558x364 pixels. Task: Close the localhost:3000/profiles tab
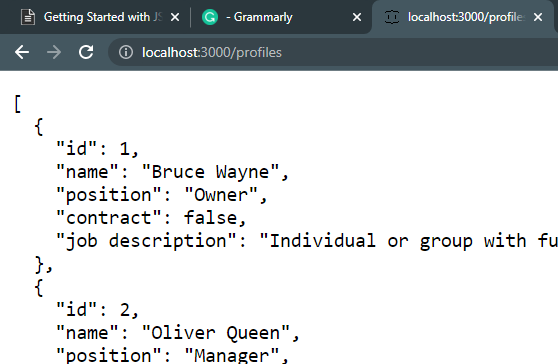(538, 17)
